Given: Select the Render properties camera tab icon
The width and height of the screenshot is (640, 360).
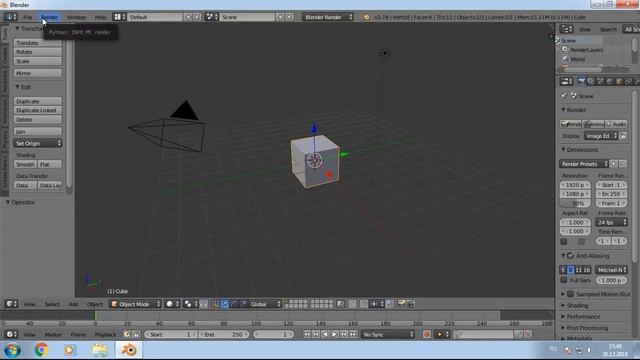Looking at the screenshot, I should 581,82.
